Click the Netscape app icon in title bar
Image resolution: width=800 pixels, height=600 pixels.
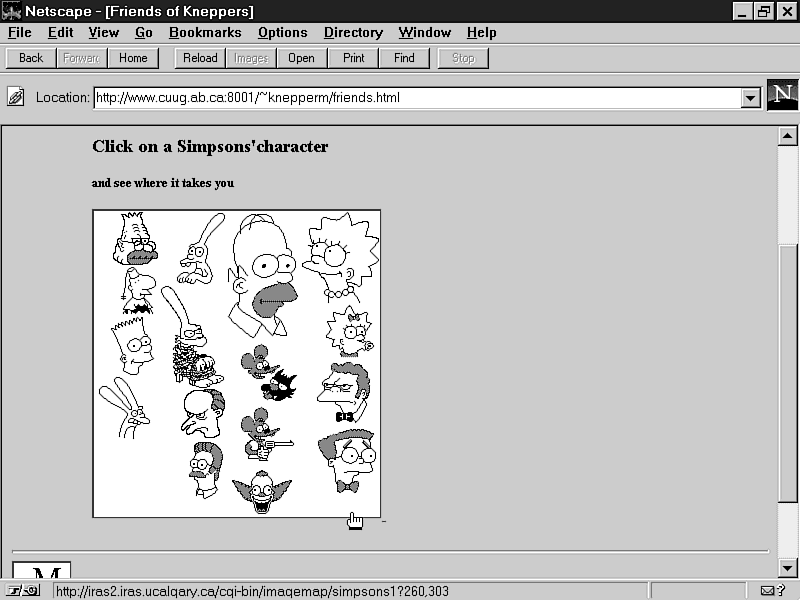click(11, 11)
